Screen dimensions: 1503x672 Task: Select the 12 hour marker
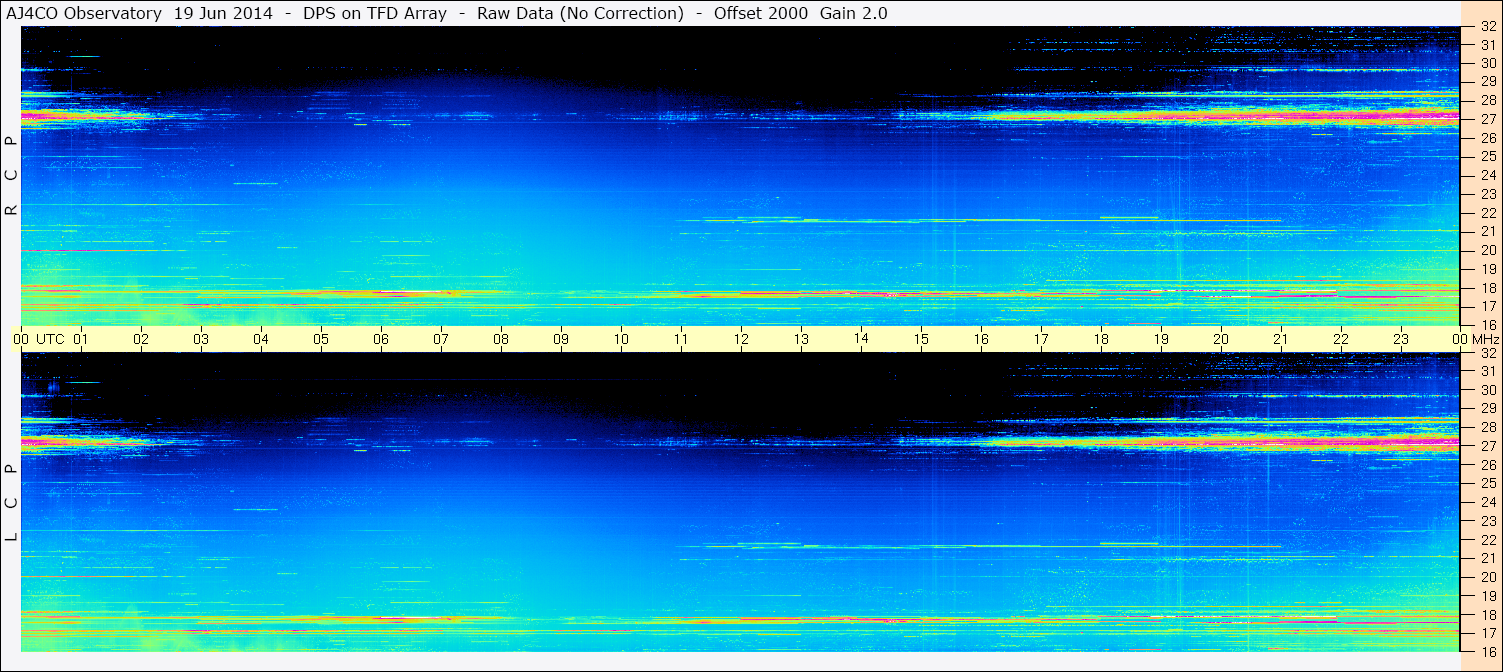coord(741,339)
